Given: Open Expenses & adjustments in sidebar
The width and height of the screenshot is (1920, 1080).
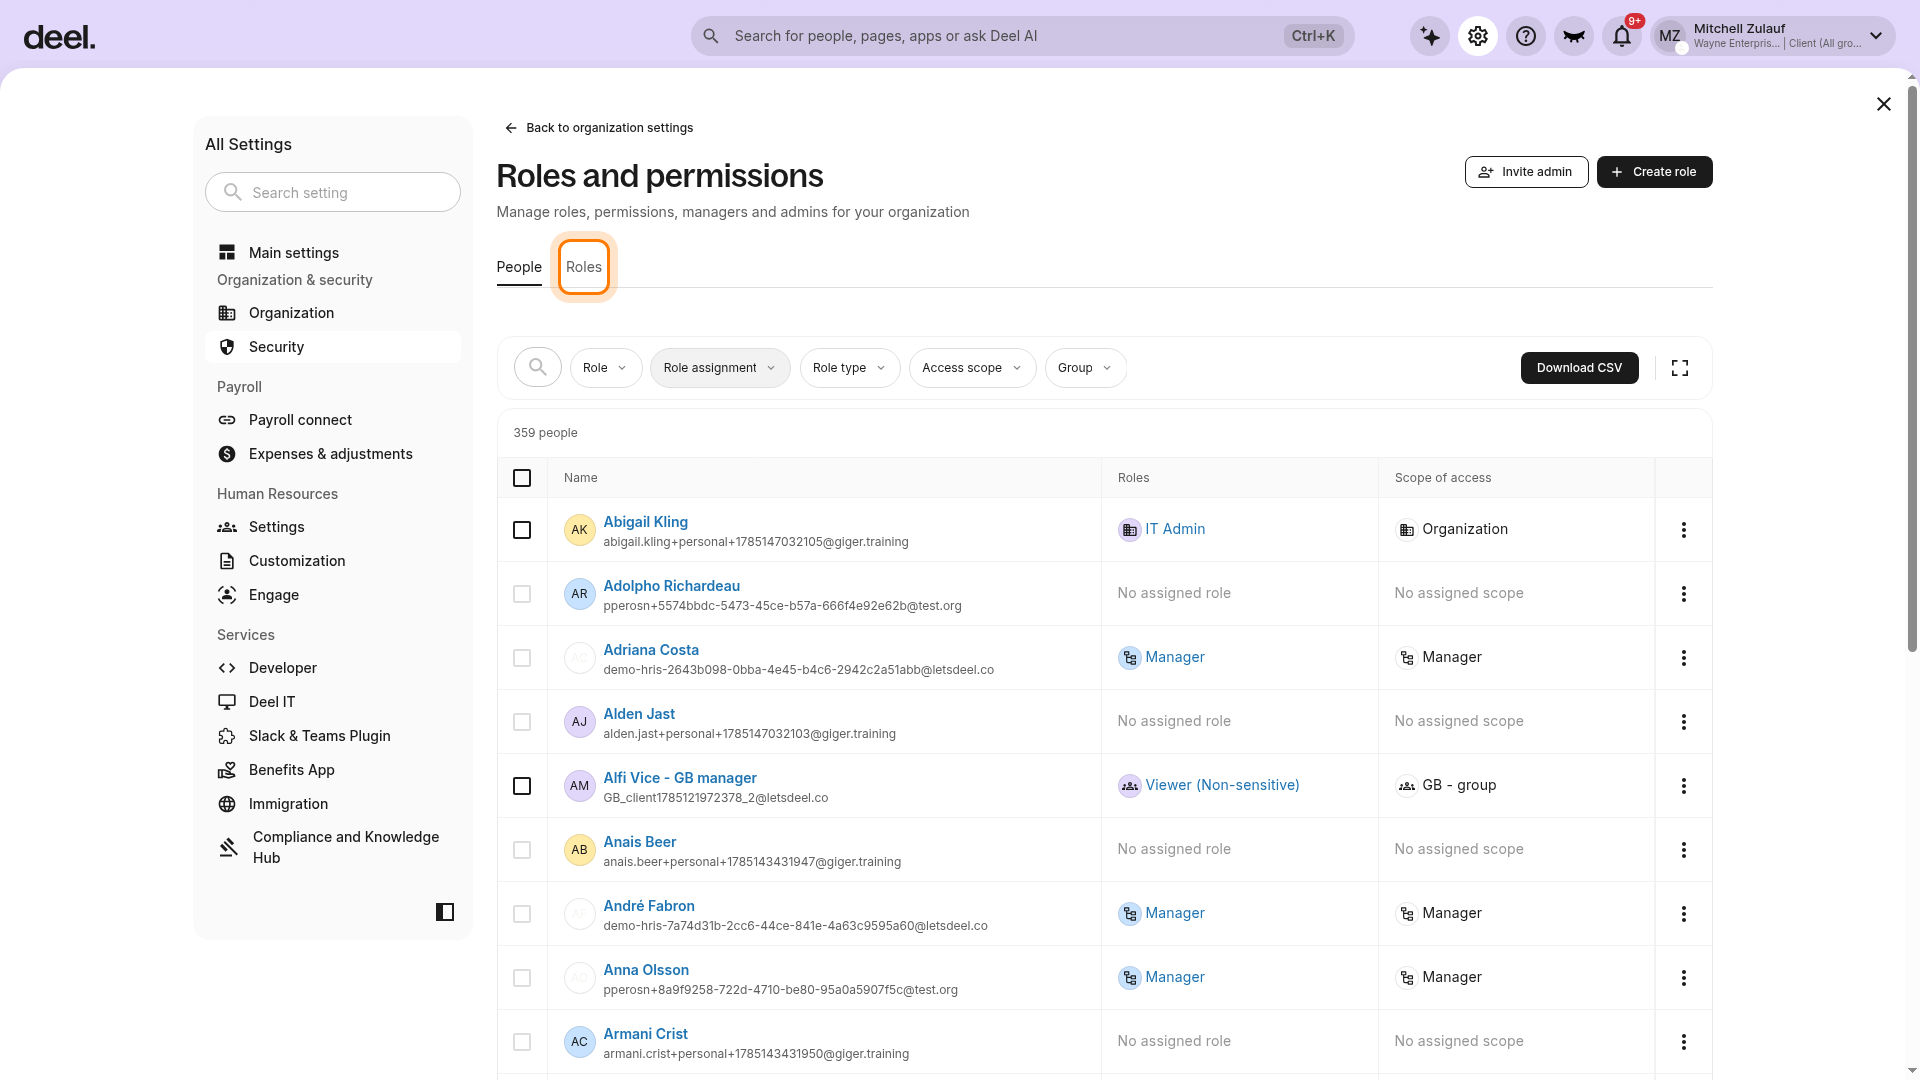Looking at the screenshot, I should point(333,454).
